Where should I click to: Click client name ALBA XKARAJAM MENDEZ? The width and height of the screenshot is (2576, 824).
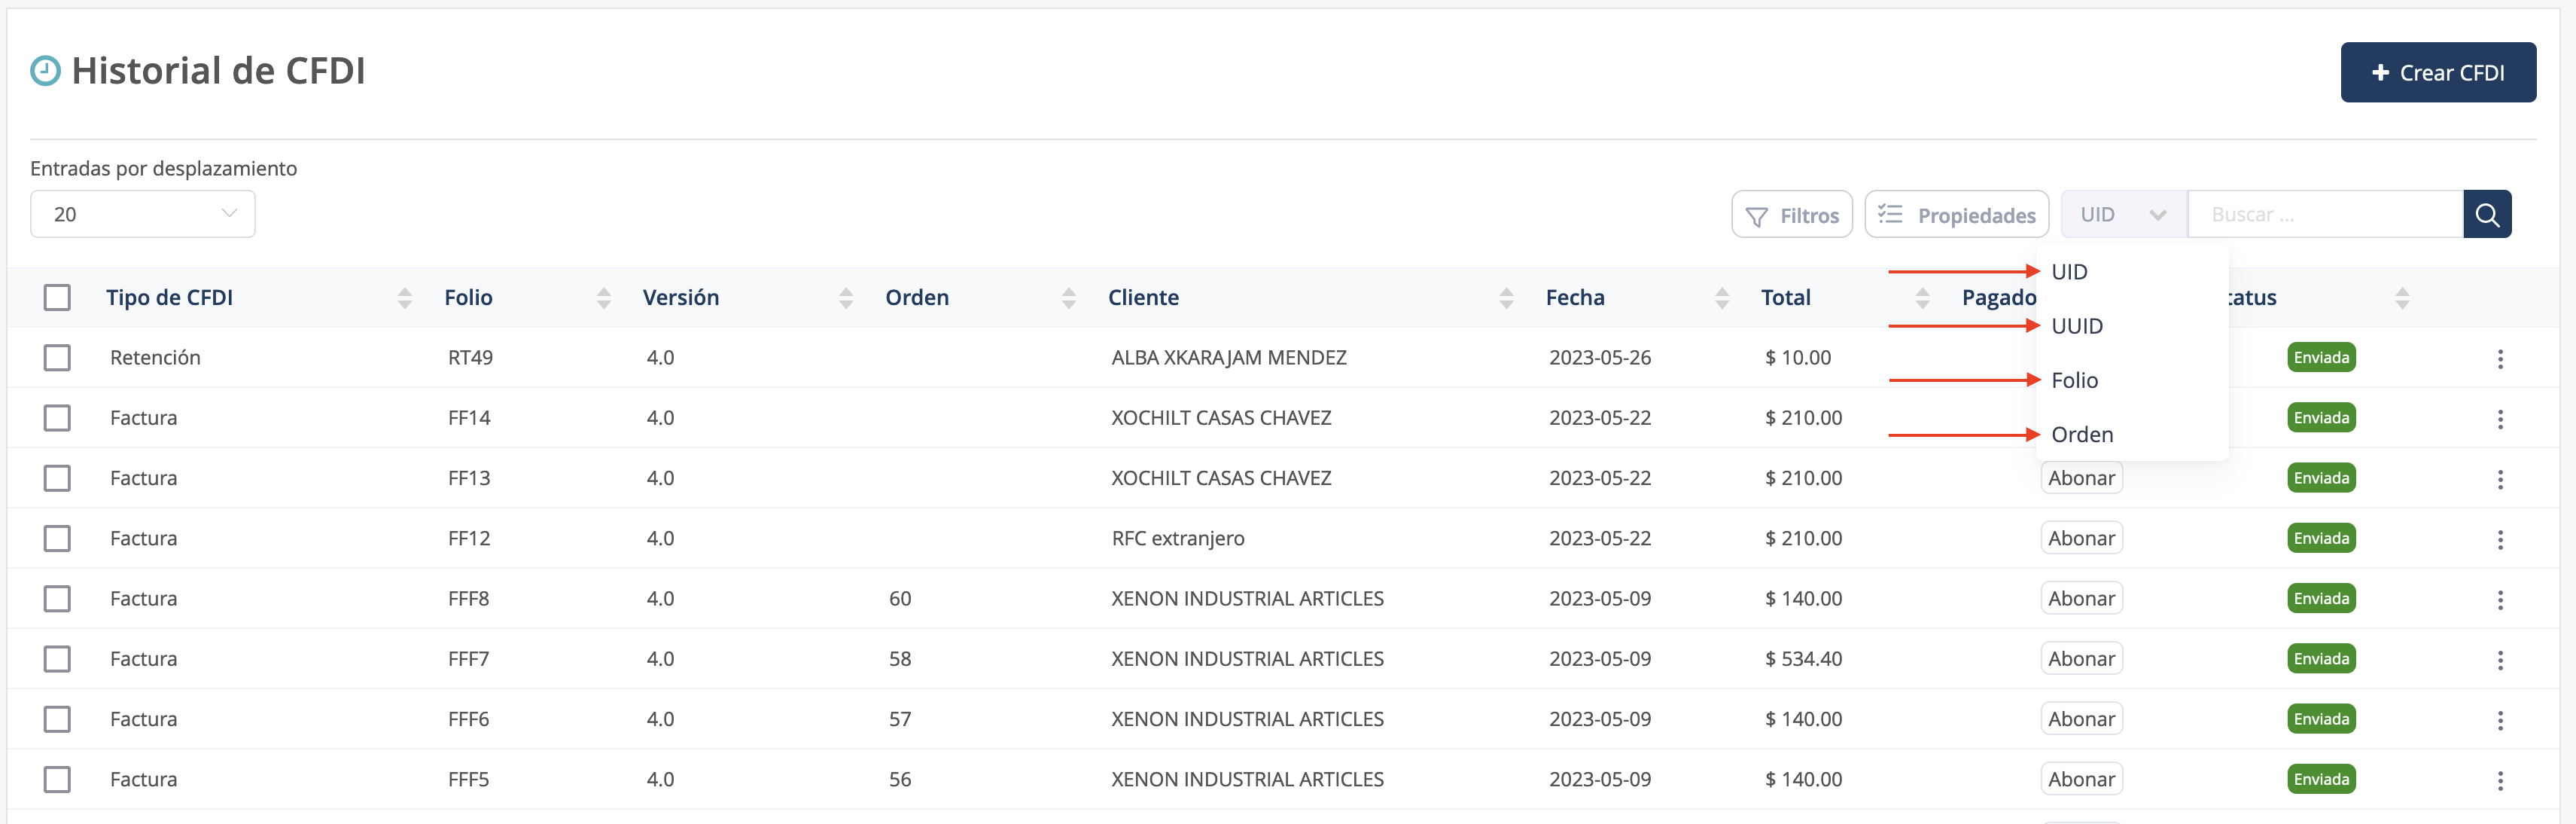point(1229,357)
